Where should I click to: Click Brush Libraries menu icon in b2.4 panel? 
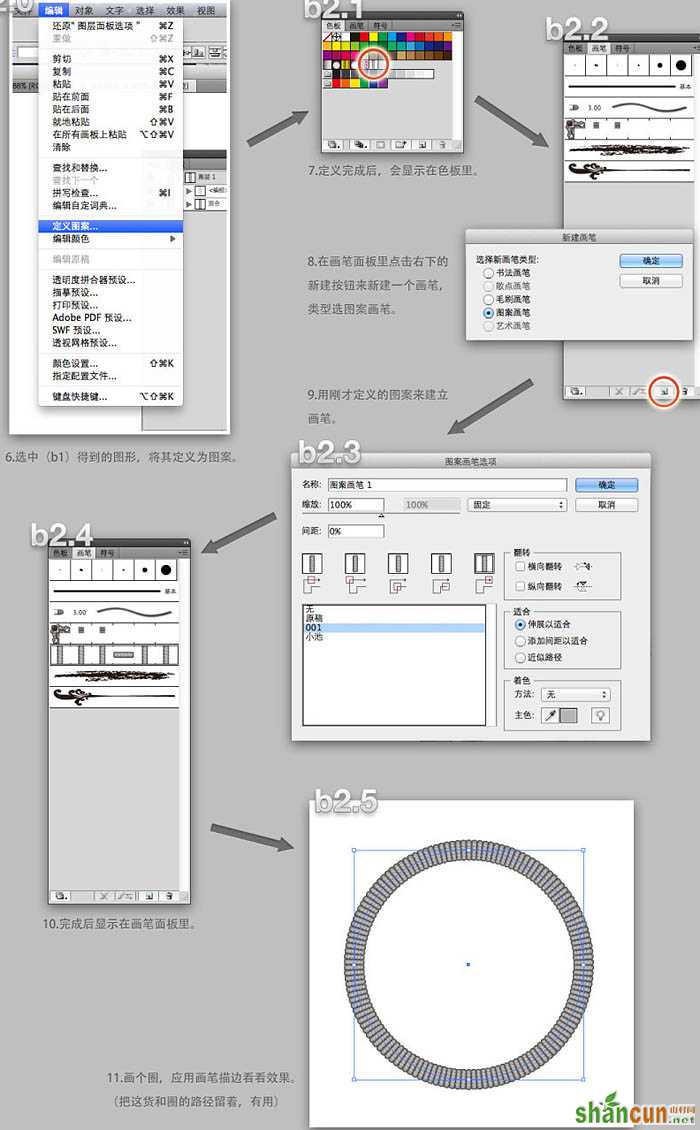pos(61,896)
